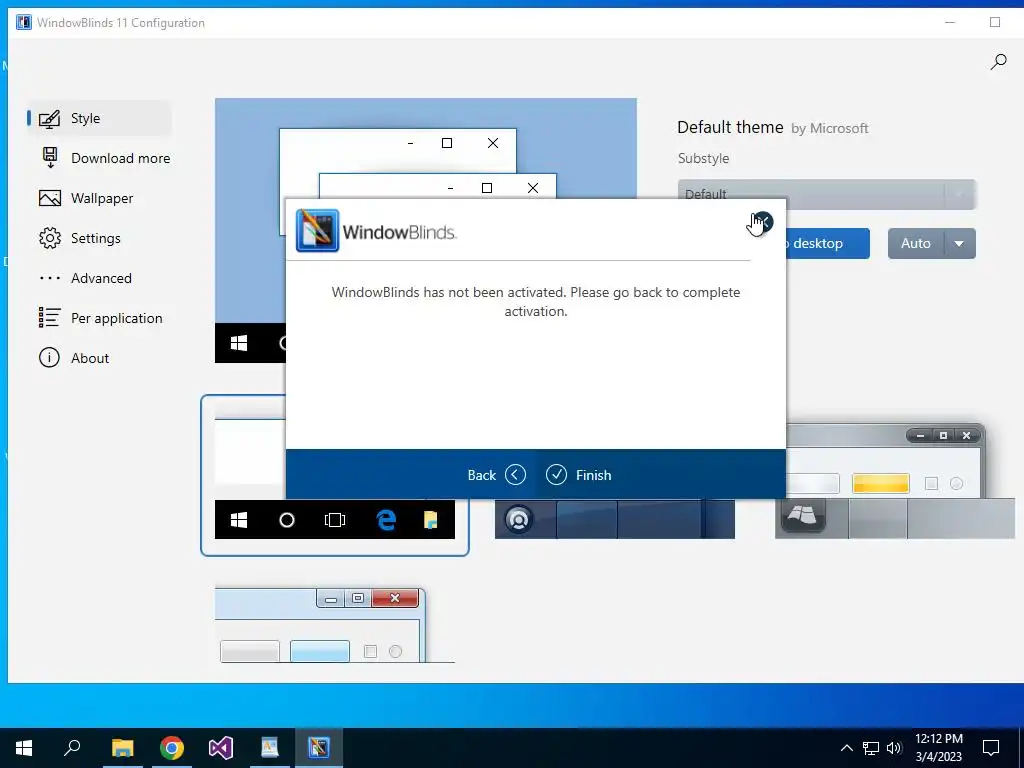Screen dimensions: 1024x768
Task: Click the Settings gear icon
Action: (50, 238)
